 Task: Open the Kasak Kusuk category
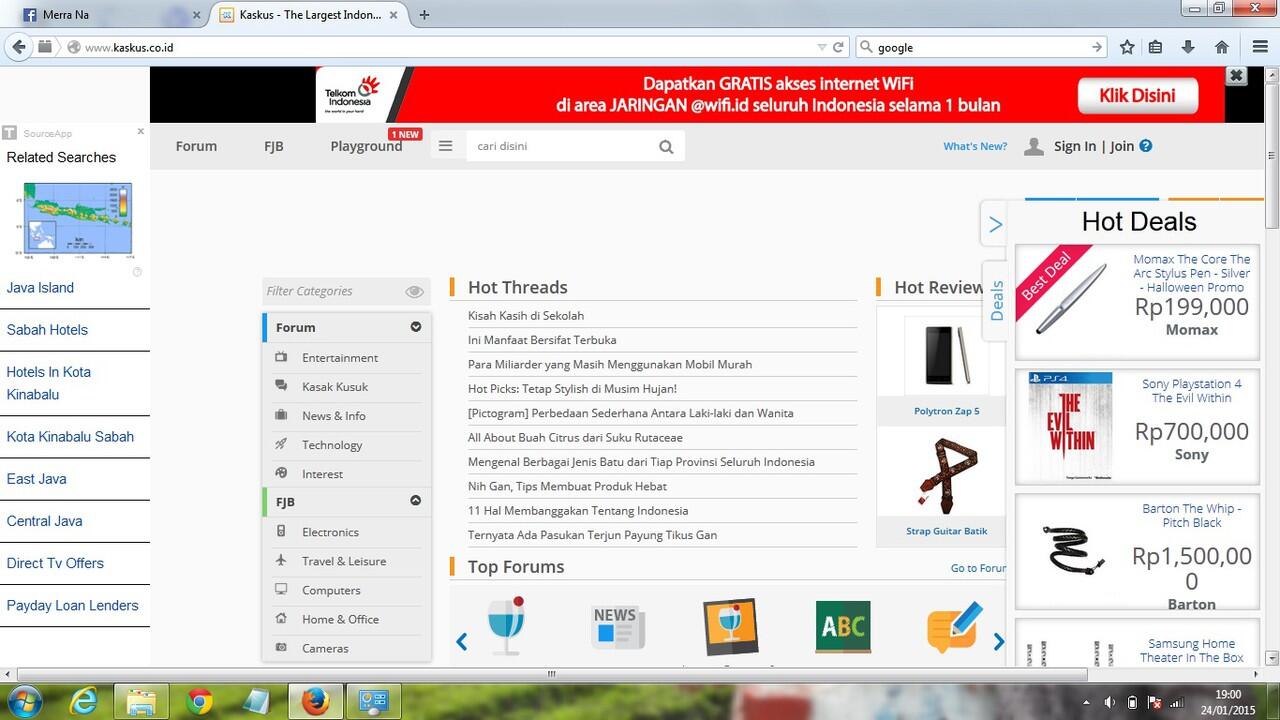335,387
